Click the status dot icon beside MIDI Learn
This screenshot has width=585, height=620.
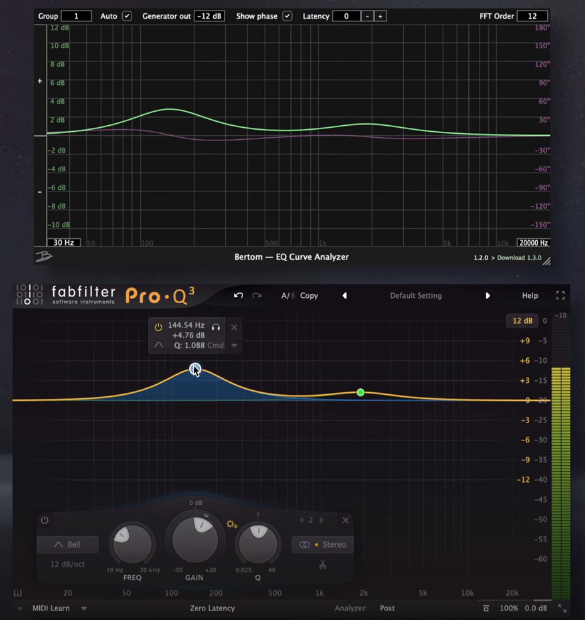(x=20, y=608)
